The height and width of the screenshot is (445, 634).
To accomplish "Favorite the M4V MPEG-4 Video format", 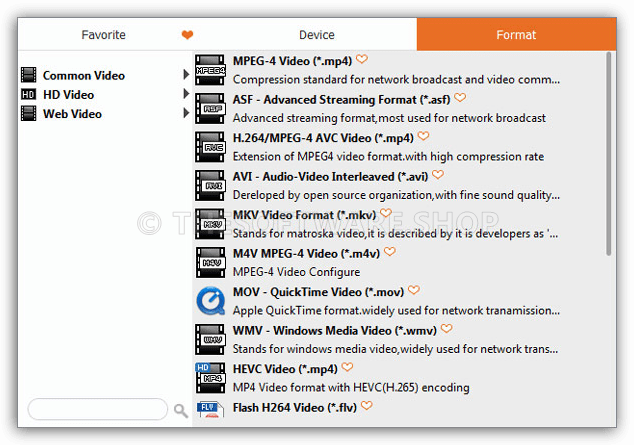I will pos(390,252).
